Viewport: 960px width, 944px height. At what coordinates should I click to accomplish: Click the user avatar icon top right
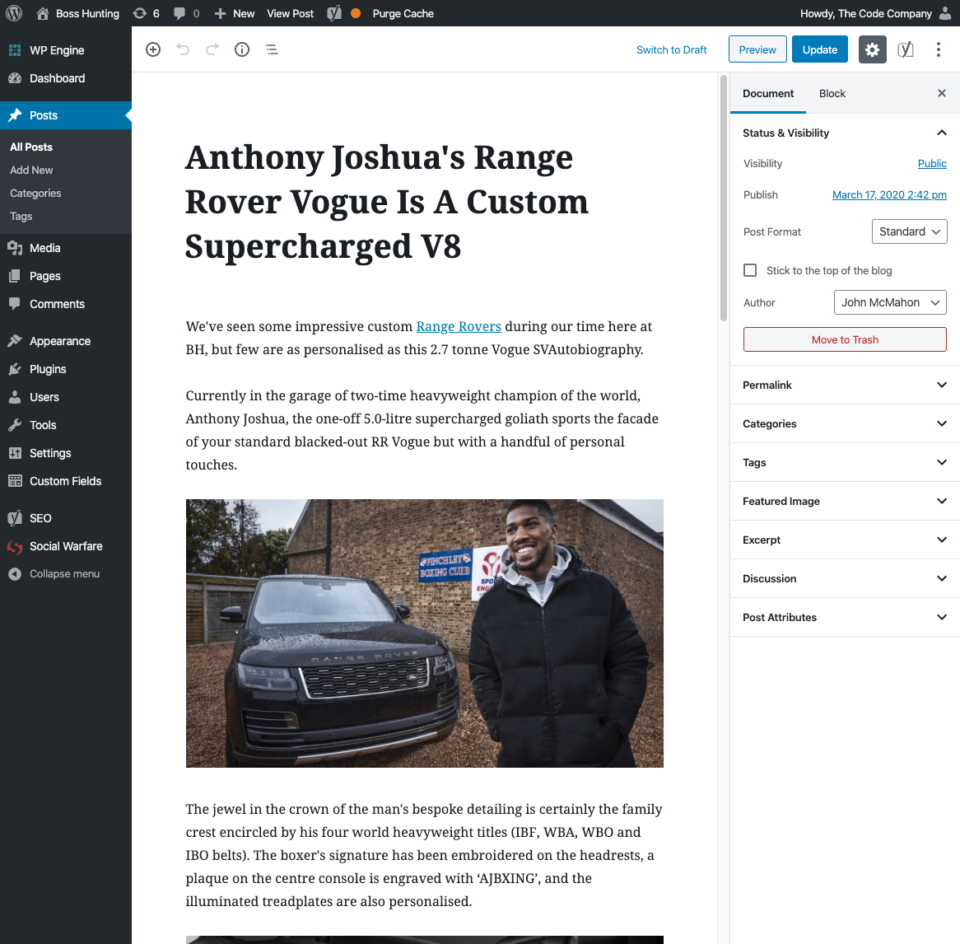pos(945,13)
